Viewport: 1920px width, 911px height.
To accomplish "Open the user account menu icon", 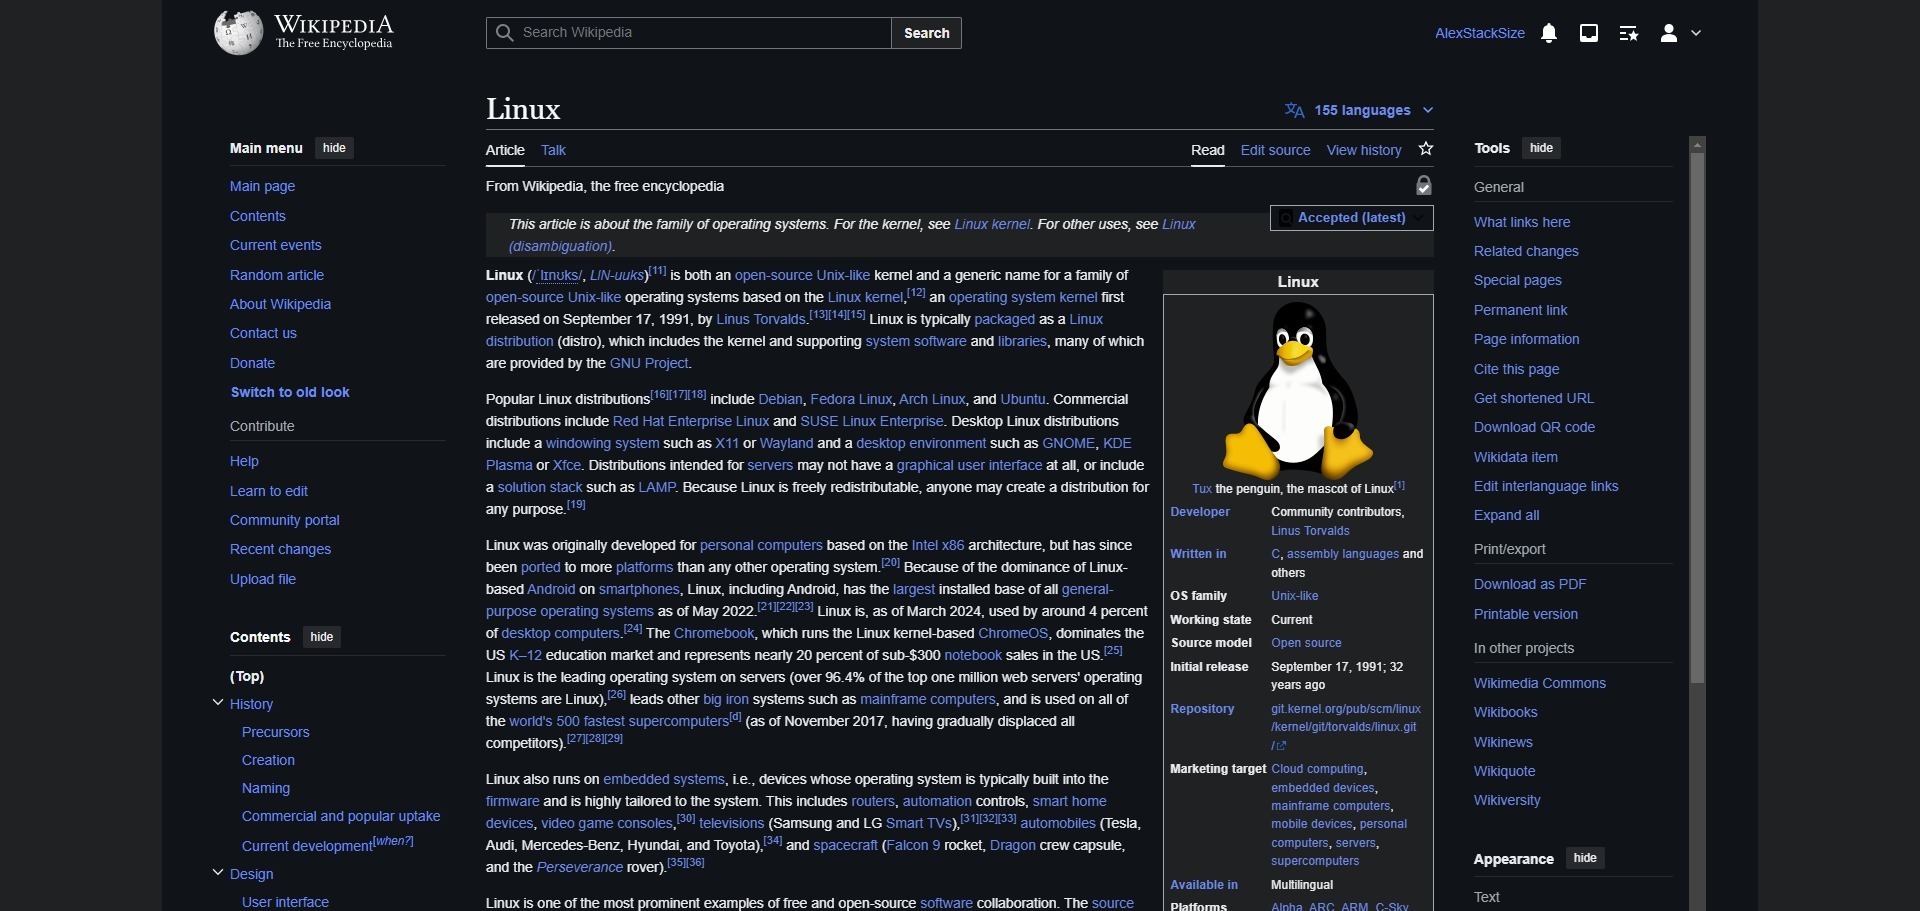I will click(1669, 33).
